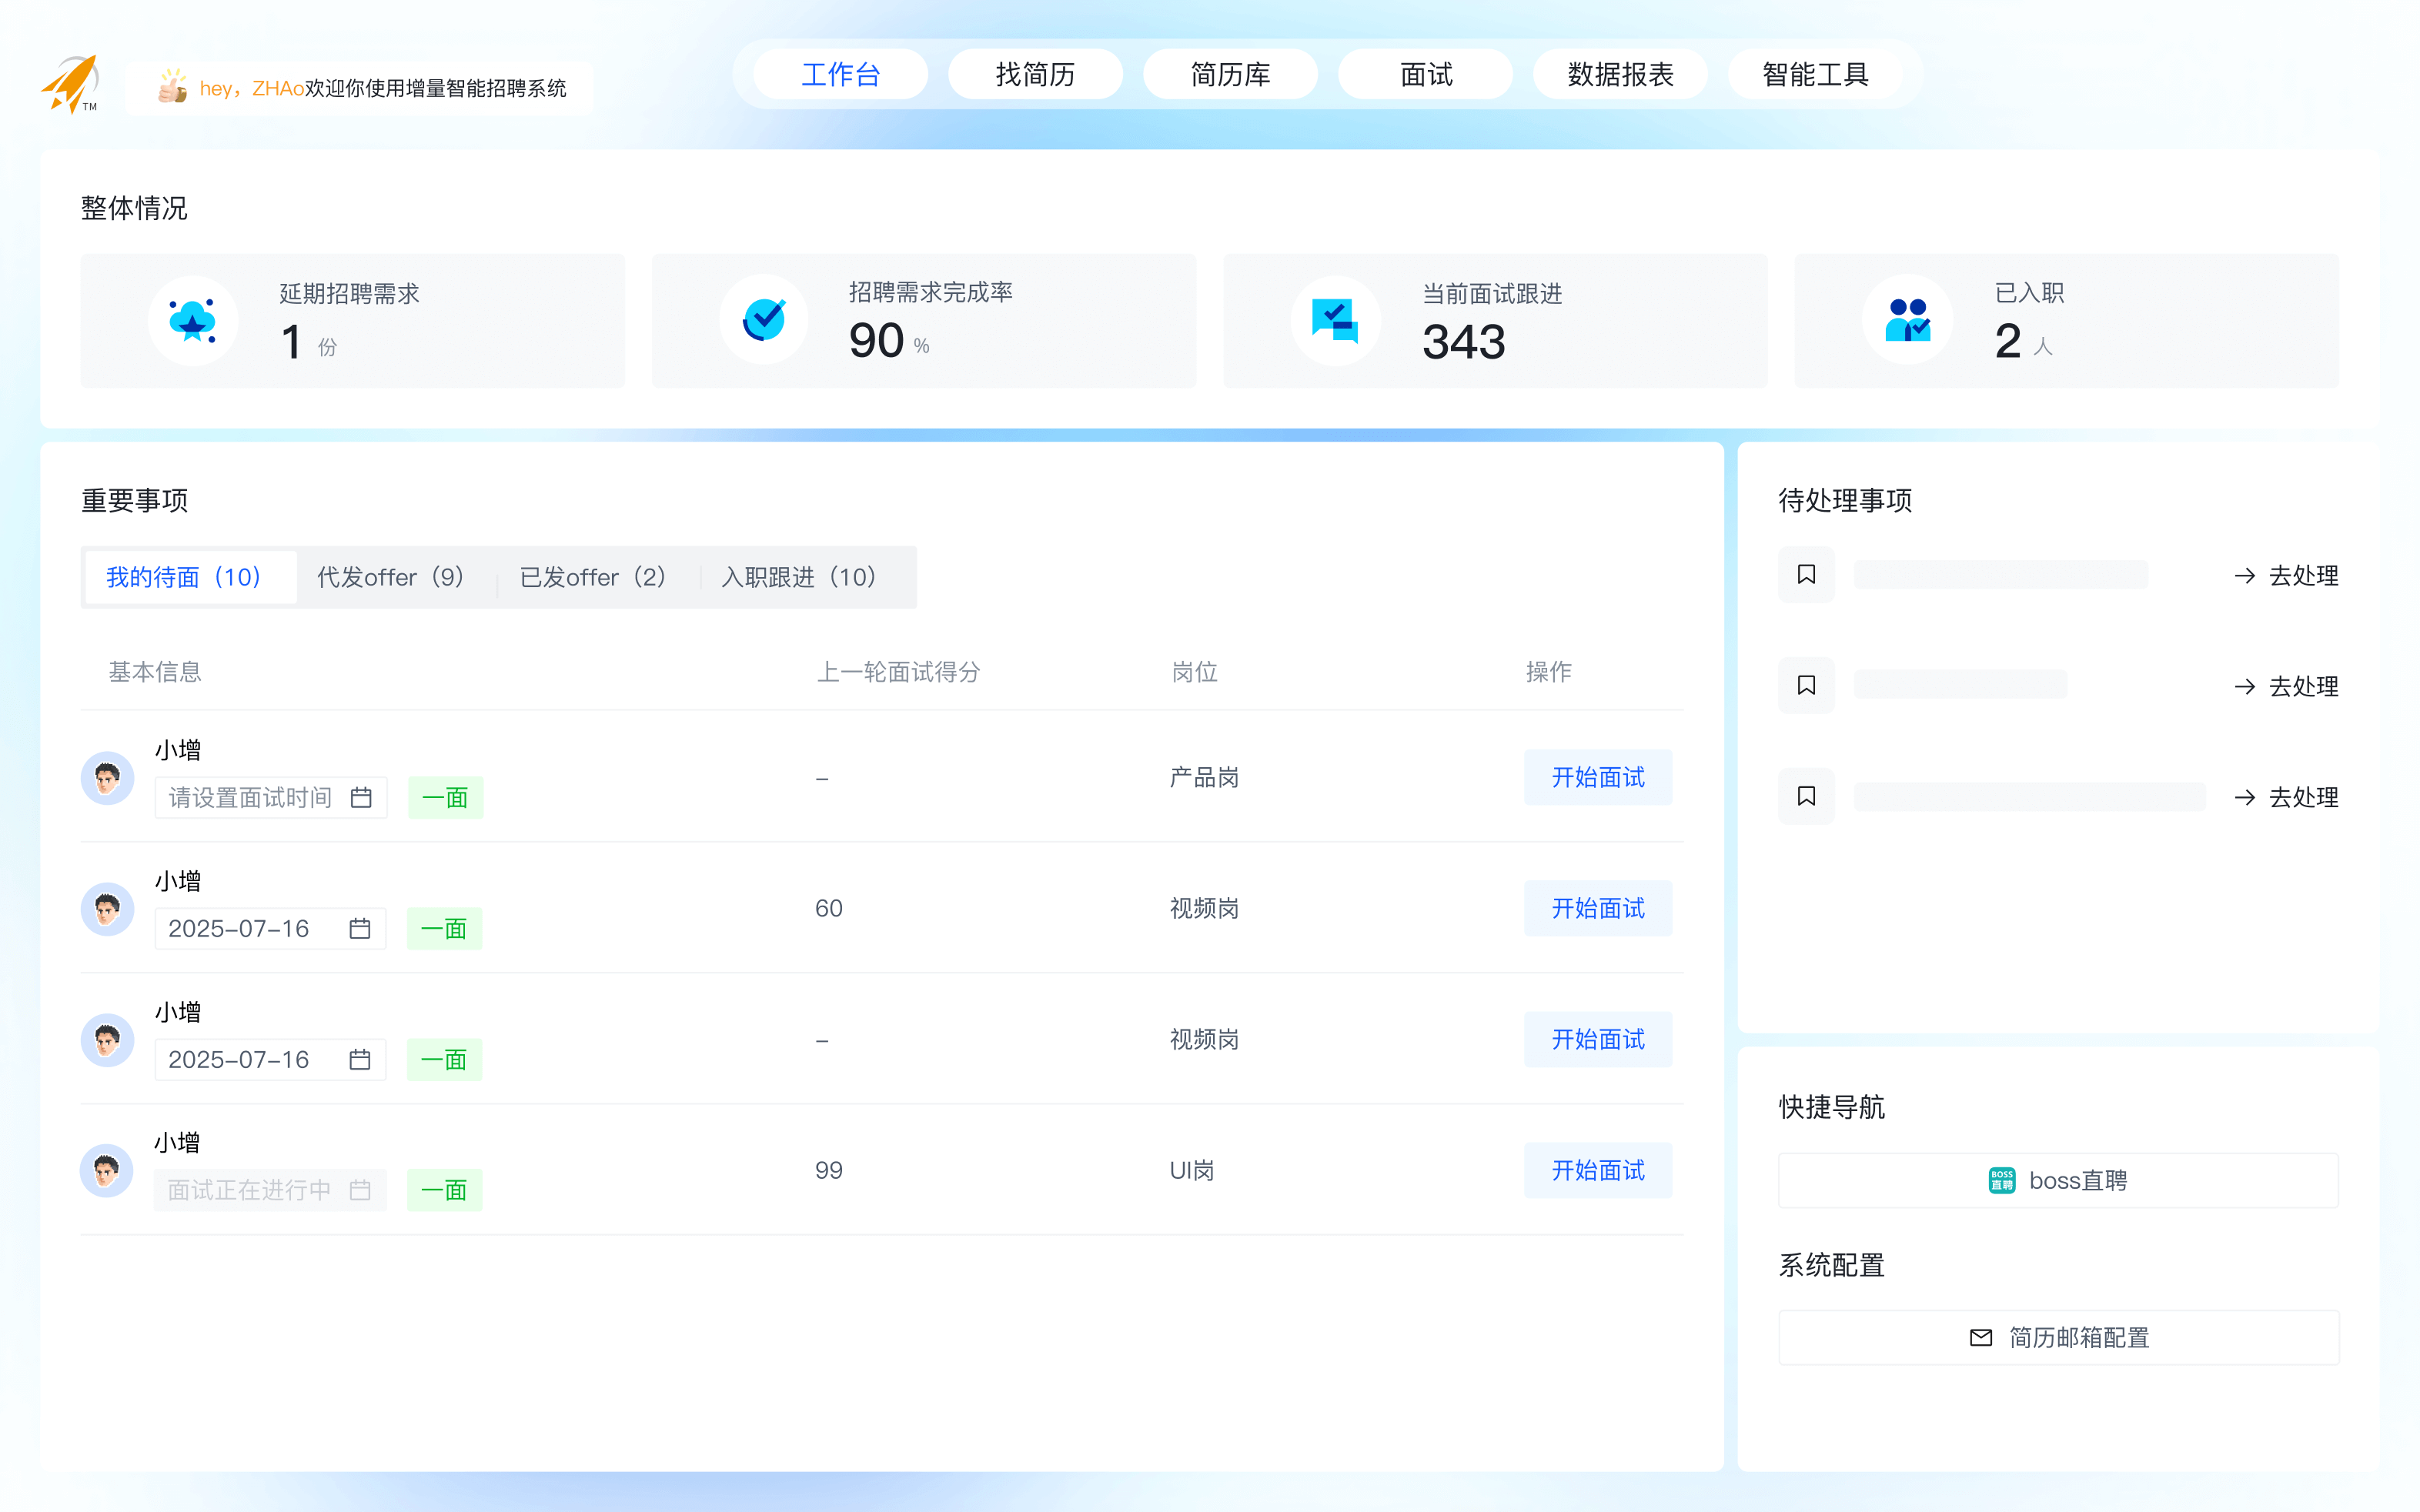Viewport: 2420px width, 1512px height.
Task: Click the onboarded people icon
Action: [1907, 321]
